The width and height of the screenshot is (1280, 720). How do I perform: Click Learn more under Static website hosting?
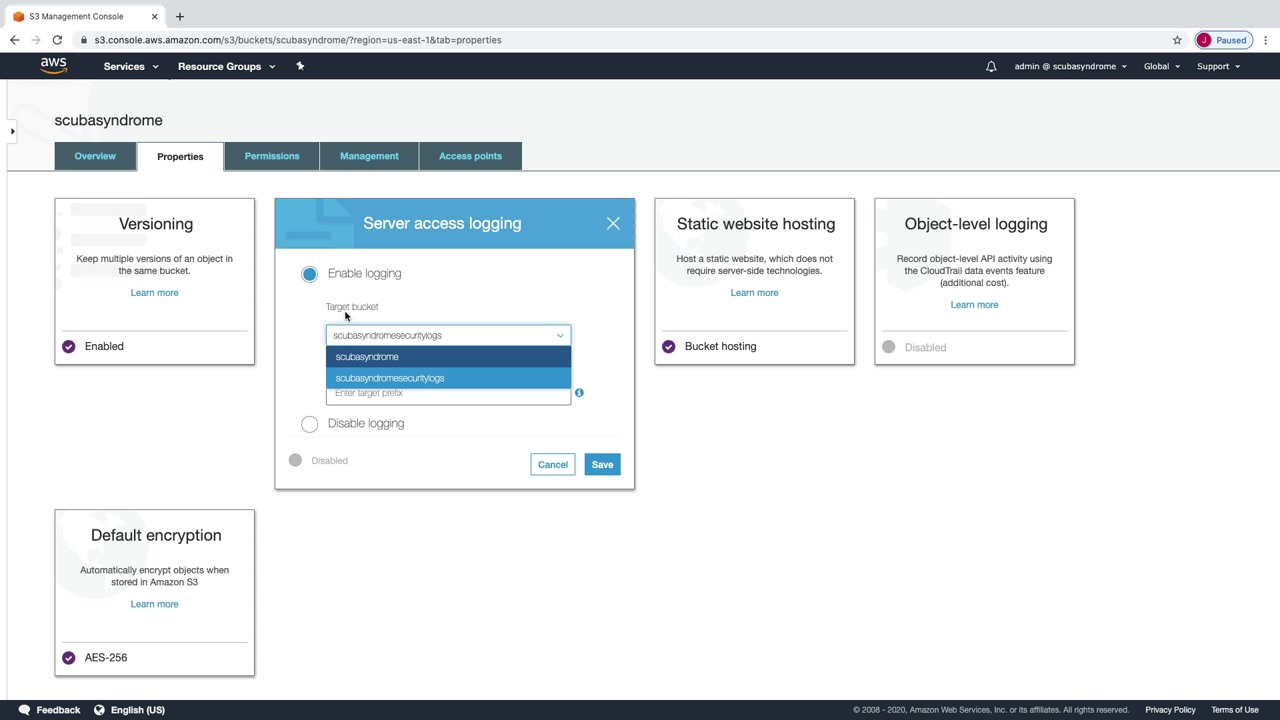(754, 293)
